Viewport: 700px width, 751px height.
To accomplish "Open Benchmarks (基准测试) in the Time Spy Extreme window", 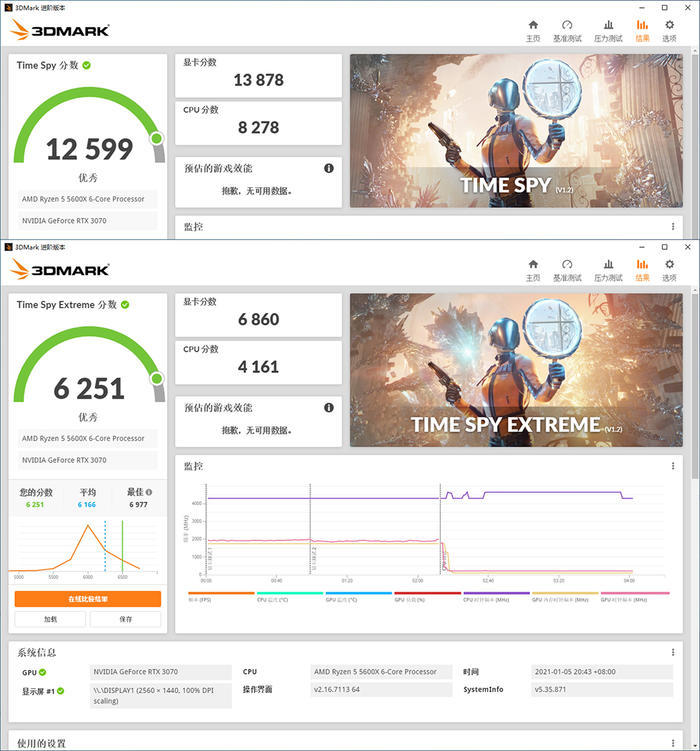I will click(567, 271).
